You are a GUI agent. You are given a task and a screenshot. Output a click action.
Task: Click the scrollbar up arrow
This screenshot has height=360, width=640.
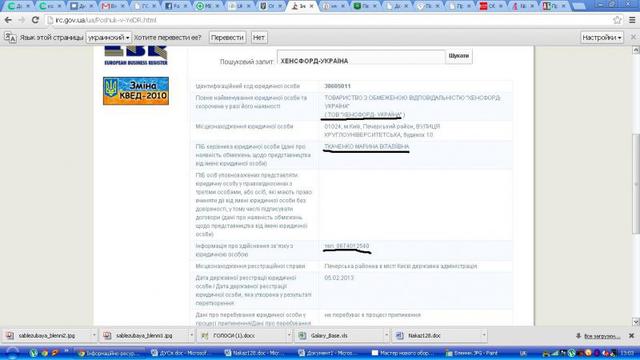[x=636, y=50]
